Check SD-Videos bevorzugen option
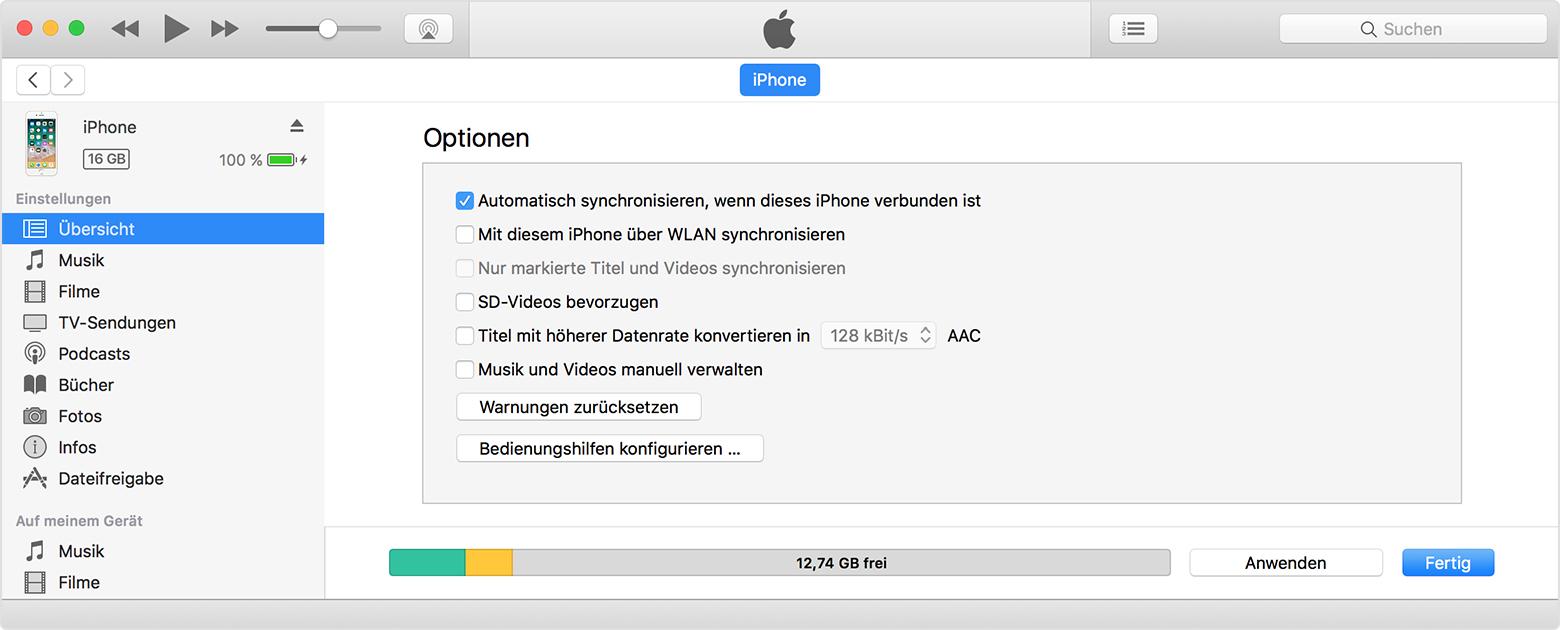Viewport: 1560px width, 630px height. coord(464,302)
